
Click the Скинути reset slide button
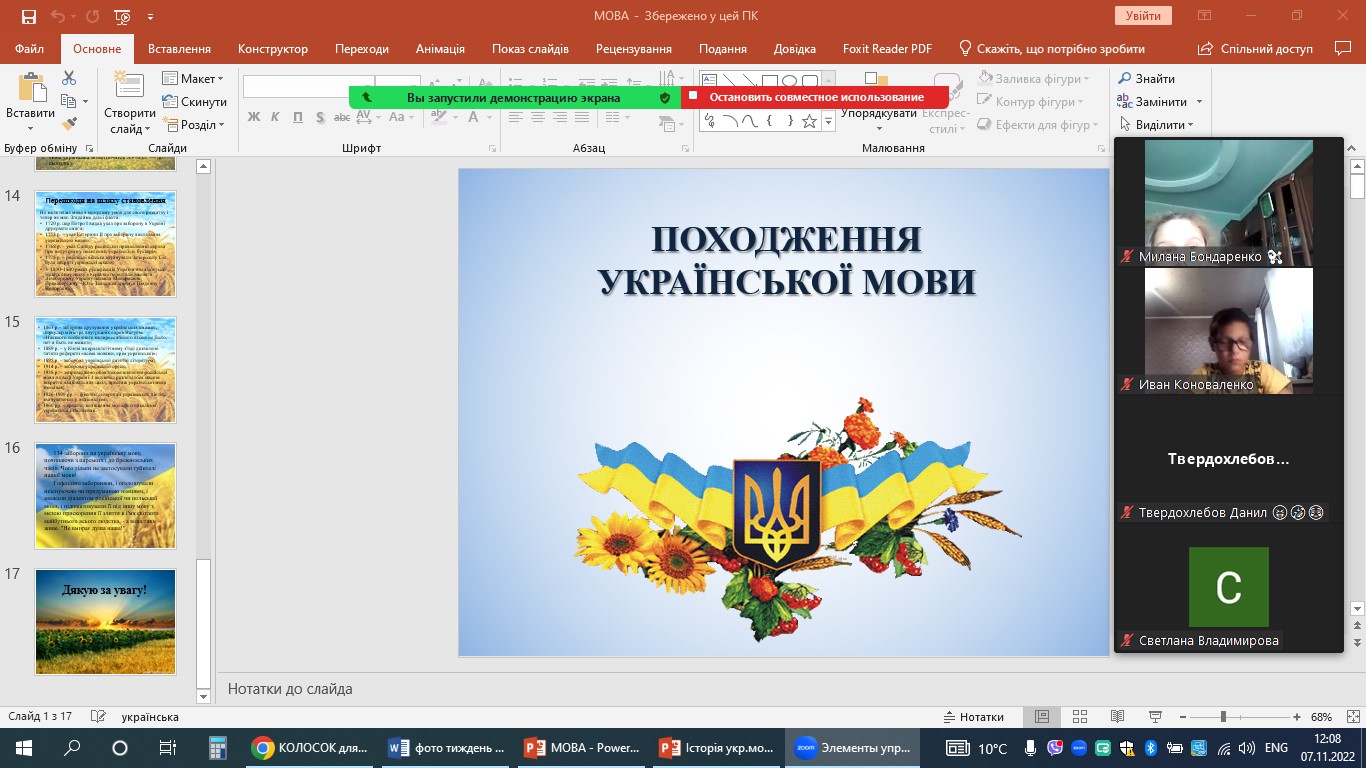194,102
